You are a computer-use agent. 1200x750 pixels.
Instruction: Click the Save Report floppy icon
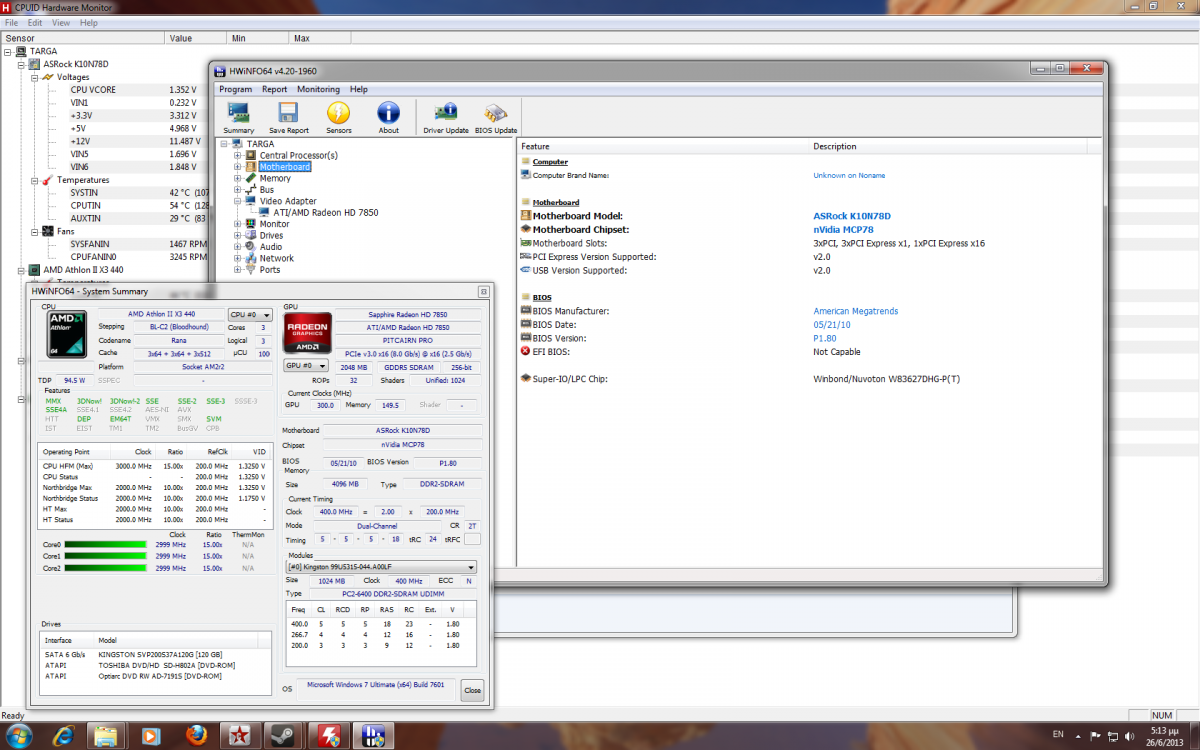coord(288,112)
